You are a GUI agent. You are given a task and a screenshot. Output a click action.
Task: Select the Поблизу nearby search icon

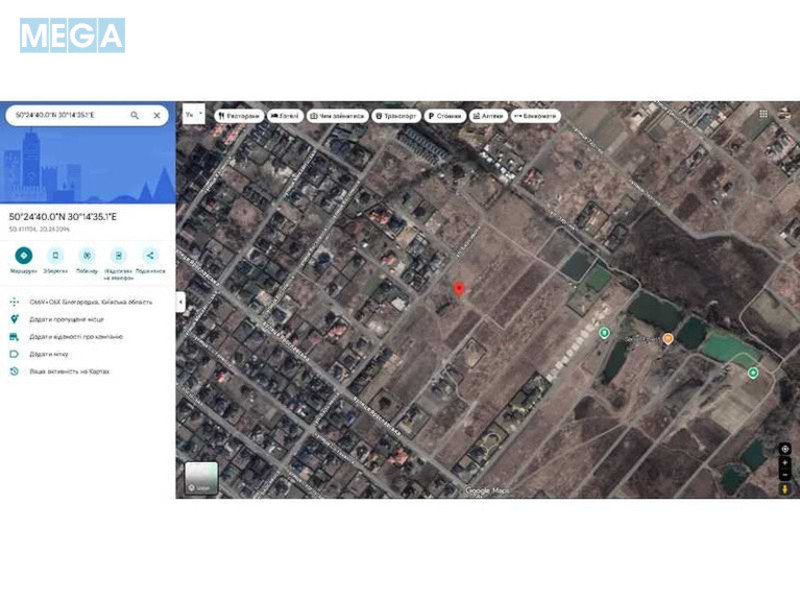tap(86, 254)
